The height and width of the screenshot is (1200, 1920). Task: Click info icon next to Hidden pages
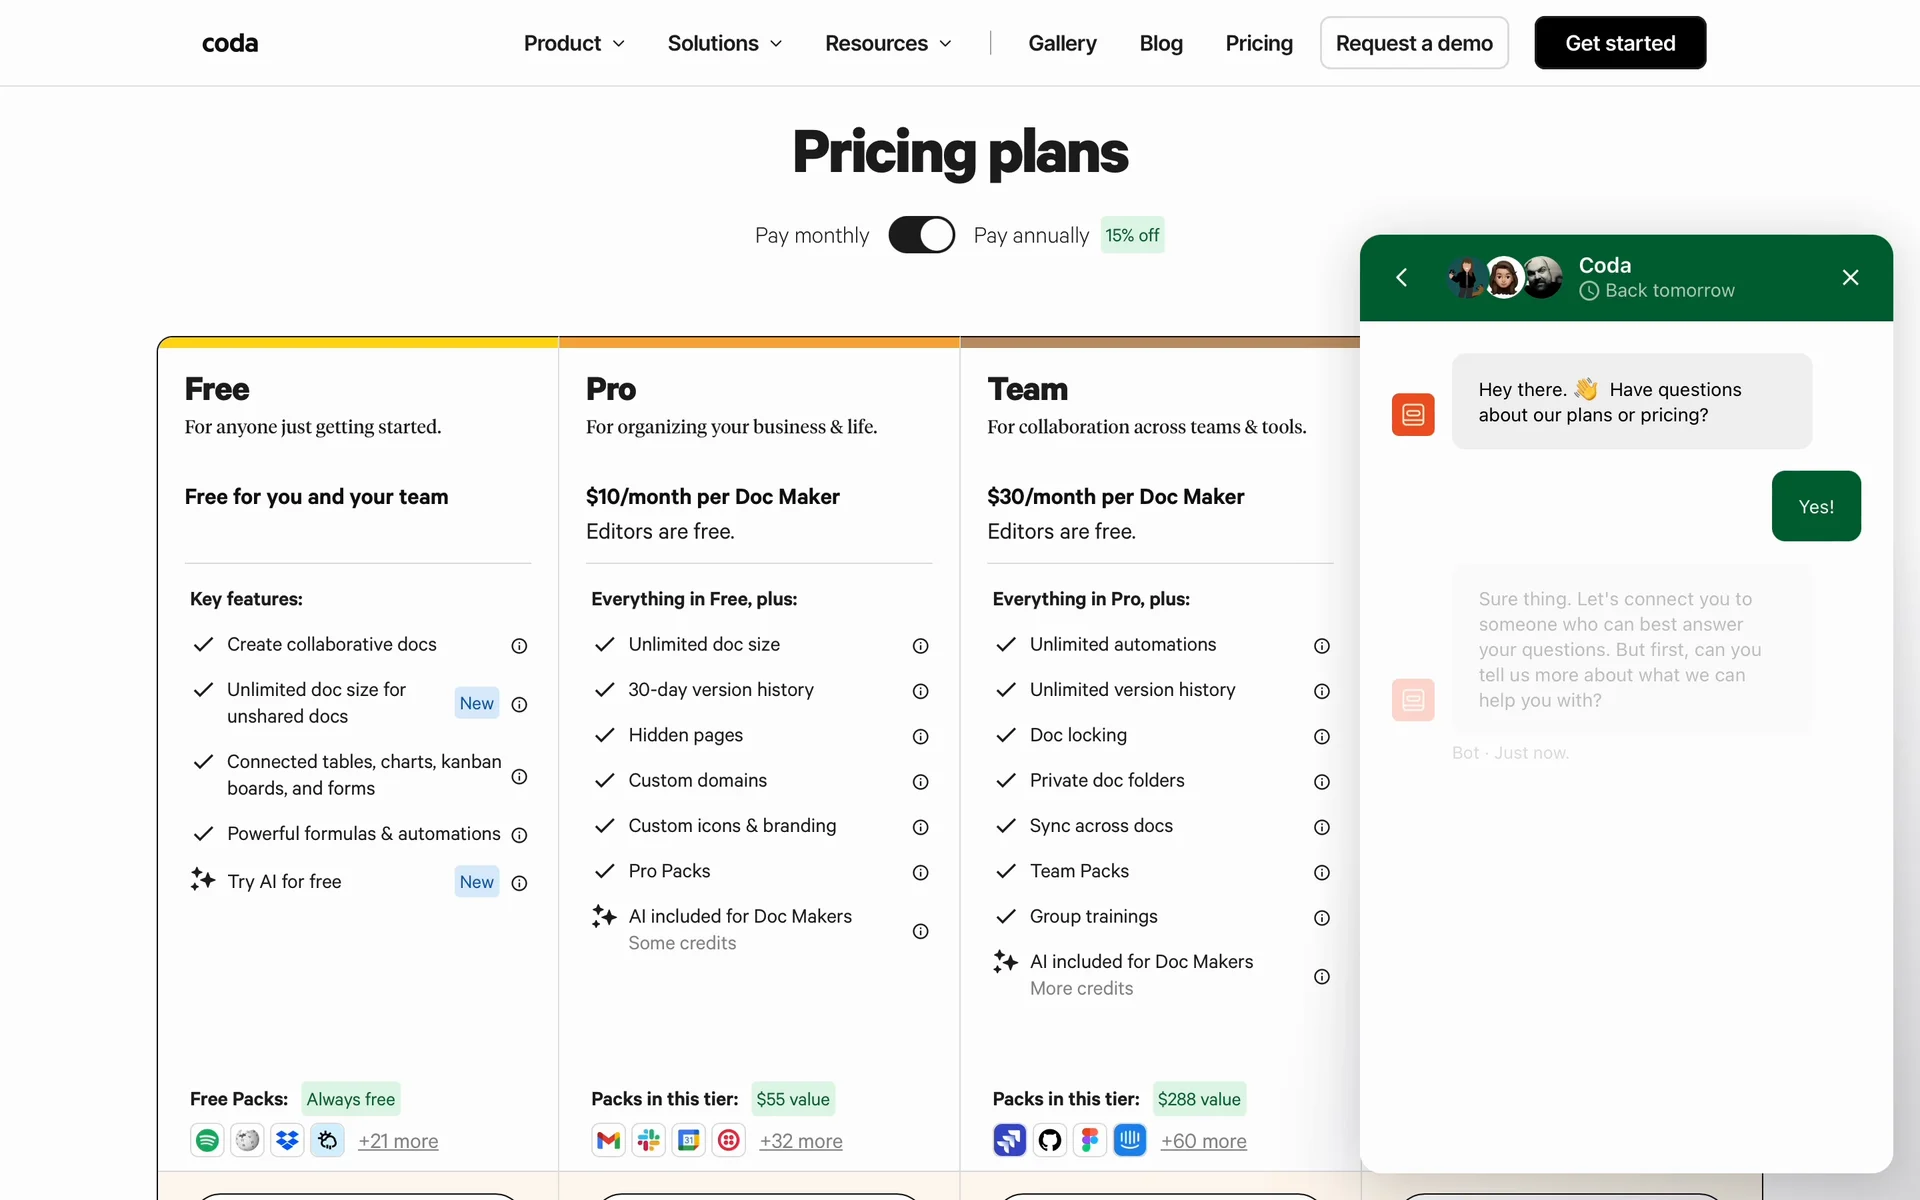click(x=920, y=737)
